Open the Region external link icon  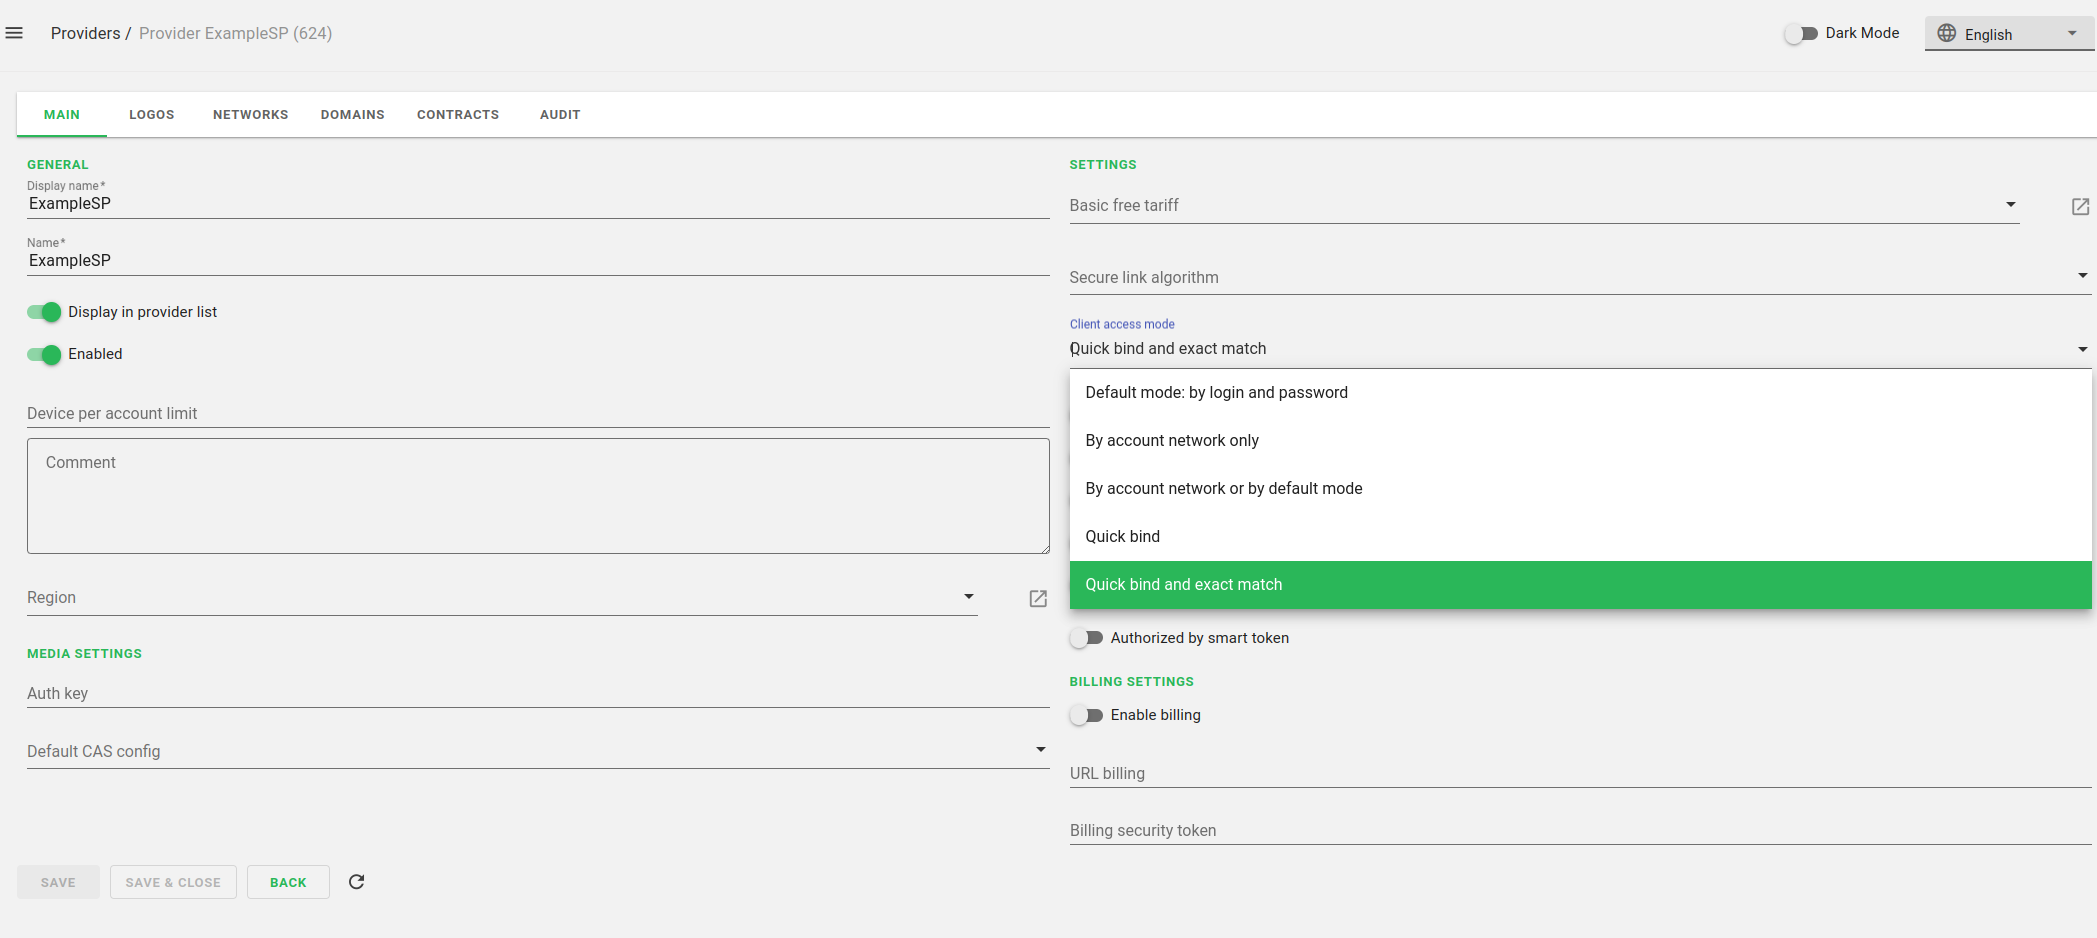tap(1038, 598)
